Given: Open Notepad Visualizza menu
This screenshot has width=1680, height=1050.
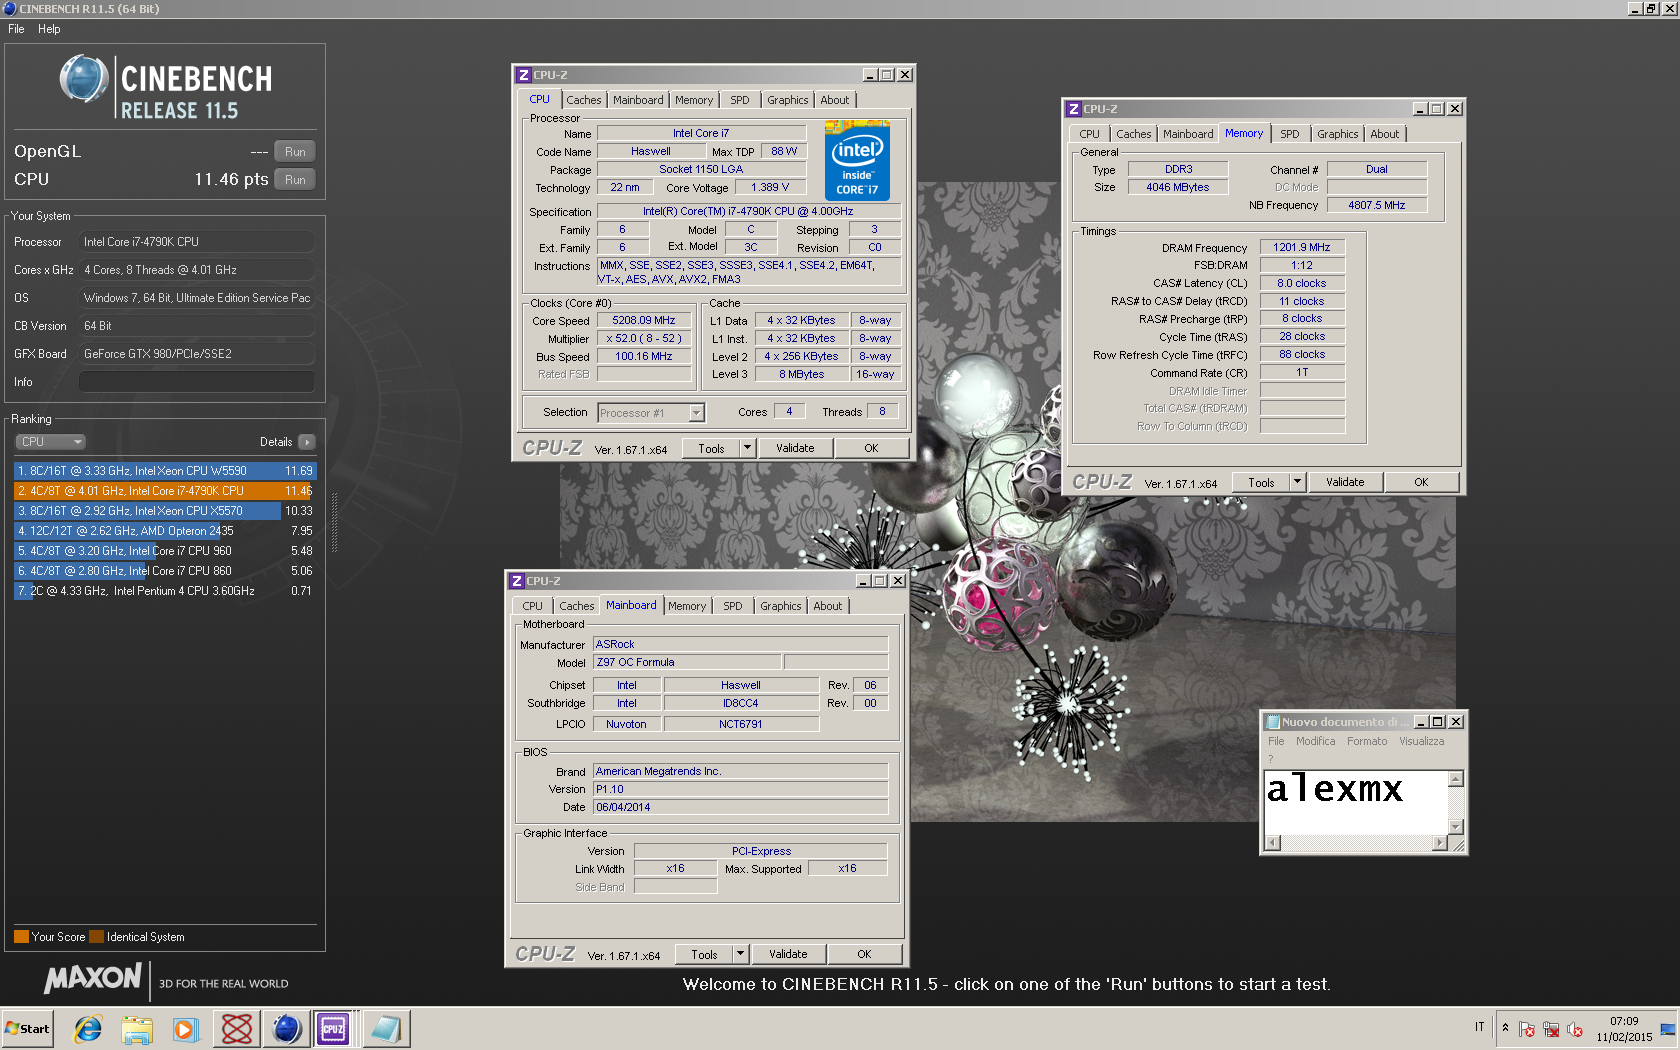Looking at the screenshot, I should click(1421, 741).
